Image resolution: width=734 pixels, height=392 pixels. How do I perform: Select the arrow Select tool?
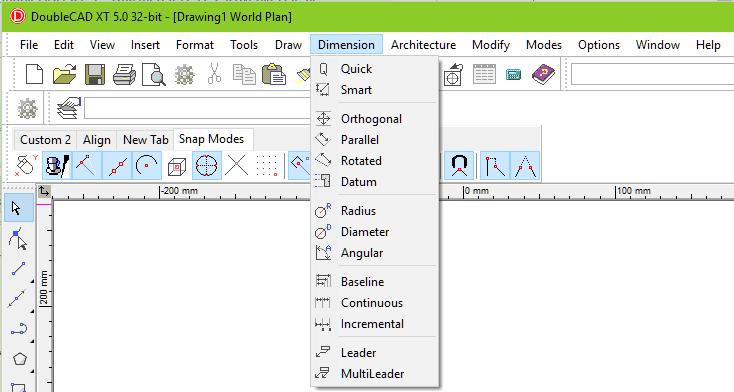point(18,208)
